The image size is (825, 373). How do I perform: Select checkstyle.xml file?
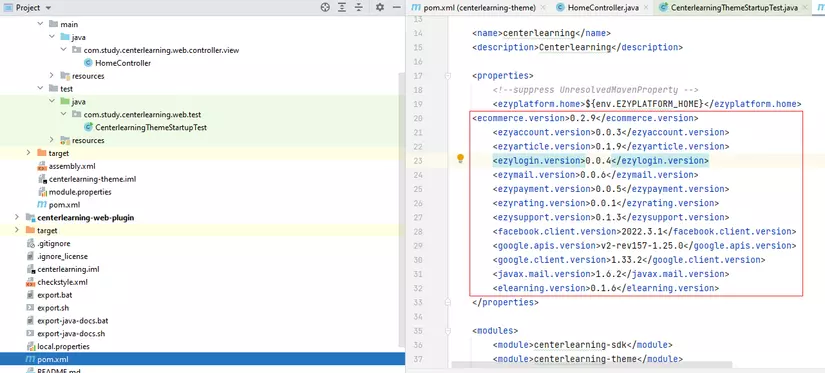pos(63,282)
